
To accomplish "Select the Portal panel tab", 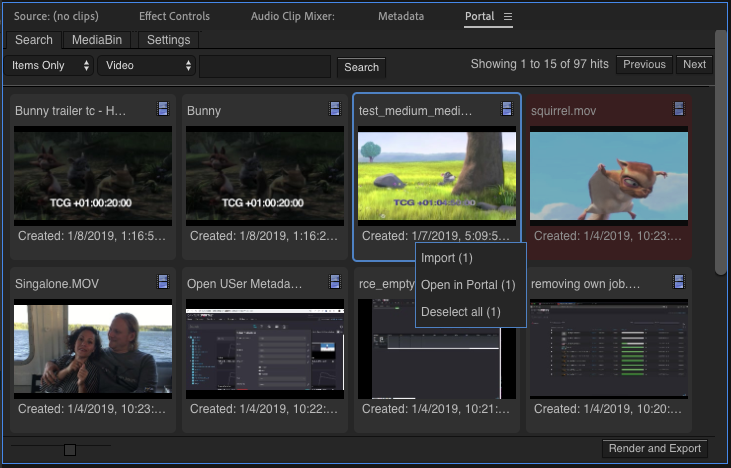I will (x=479, y=16).
